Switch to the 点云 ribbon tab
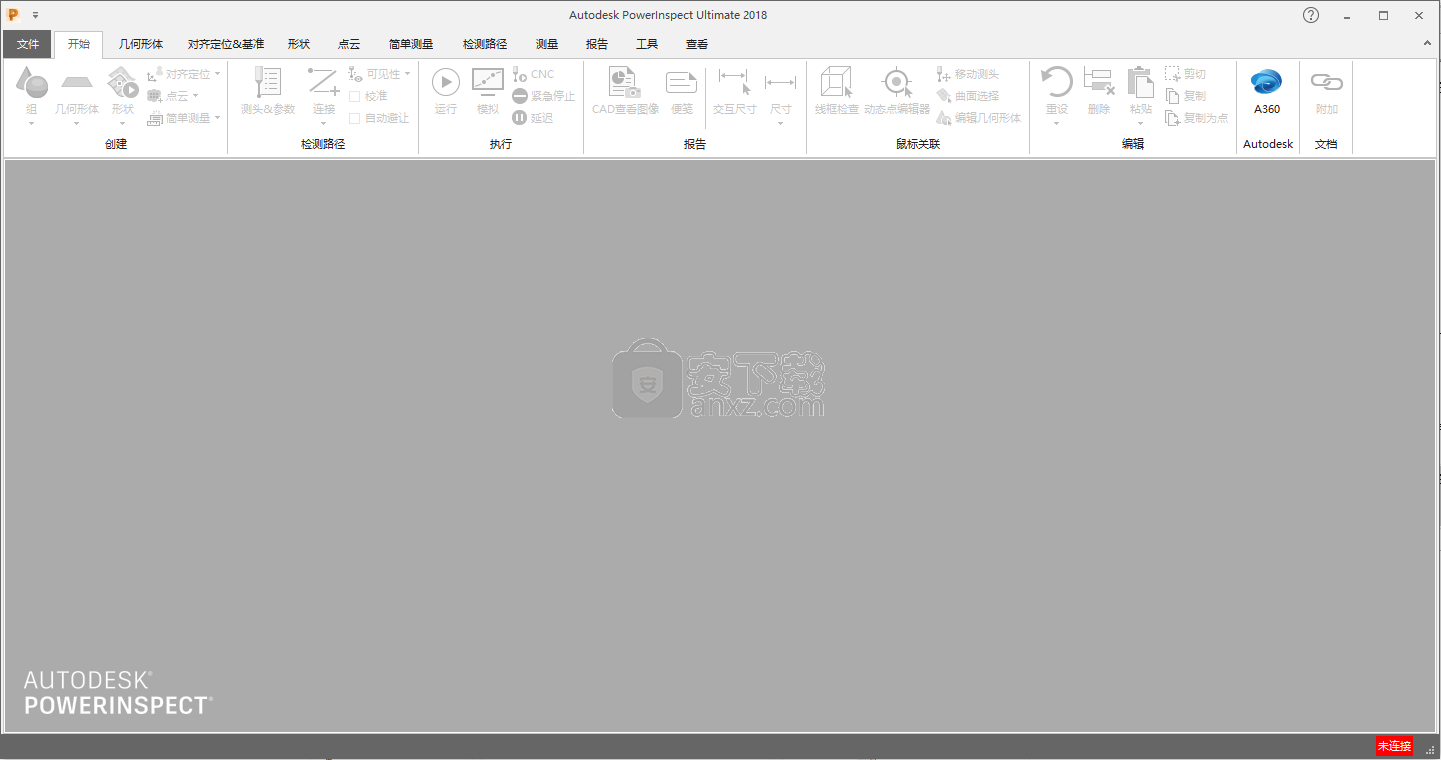Screen dimensions: 1441x760 [x=349, y=44]
